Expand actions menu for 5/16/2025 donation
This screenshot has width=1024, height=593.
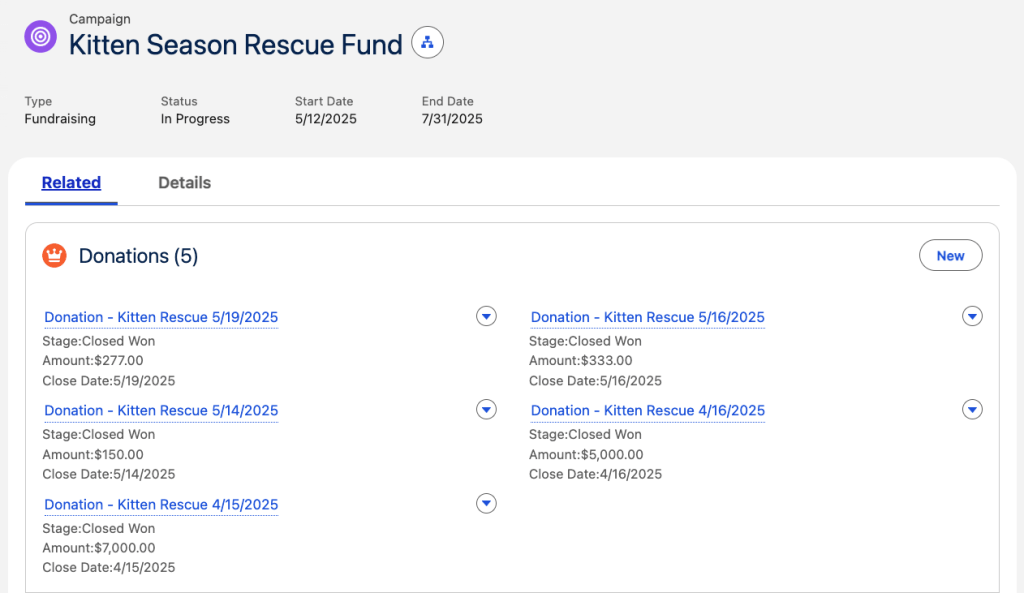click(972, 316)
